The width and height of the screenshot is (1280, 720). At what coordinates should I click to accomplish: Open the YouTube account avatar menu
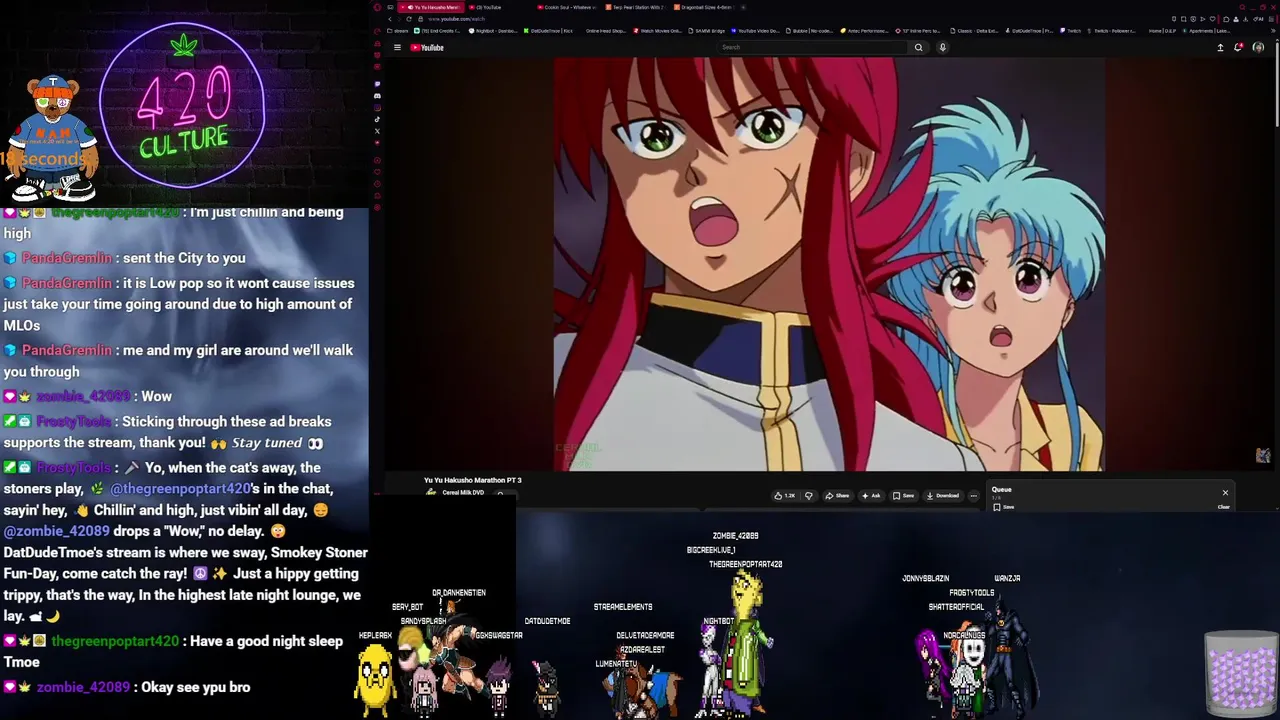(x=1258, y=47)
